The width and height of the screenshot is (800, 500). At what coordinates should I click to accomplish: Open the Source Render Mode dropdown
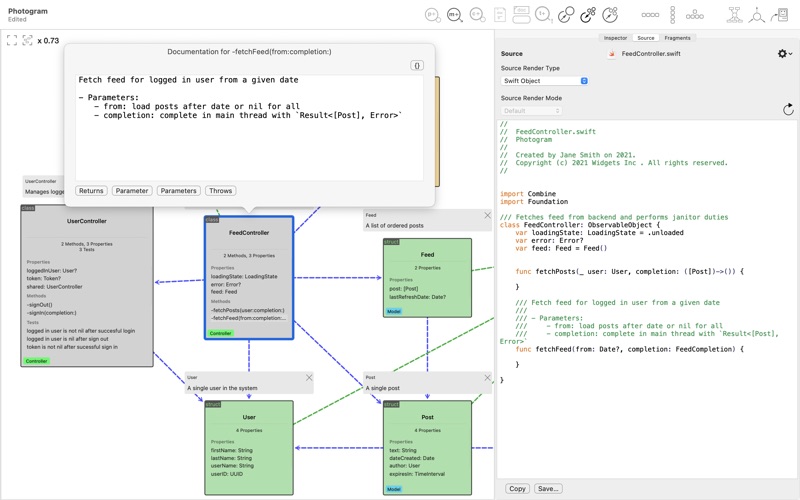(x=531, y=111)
